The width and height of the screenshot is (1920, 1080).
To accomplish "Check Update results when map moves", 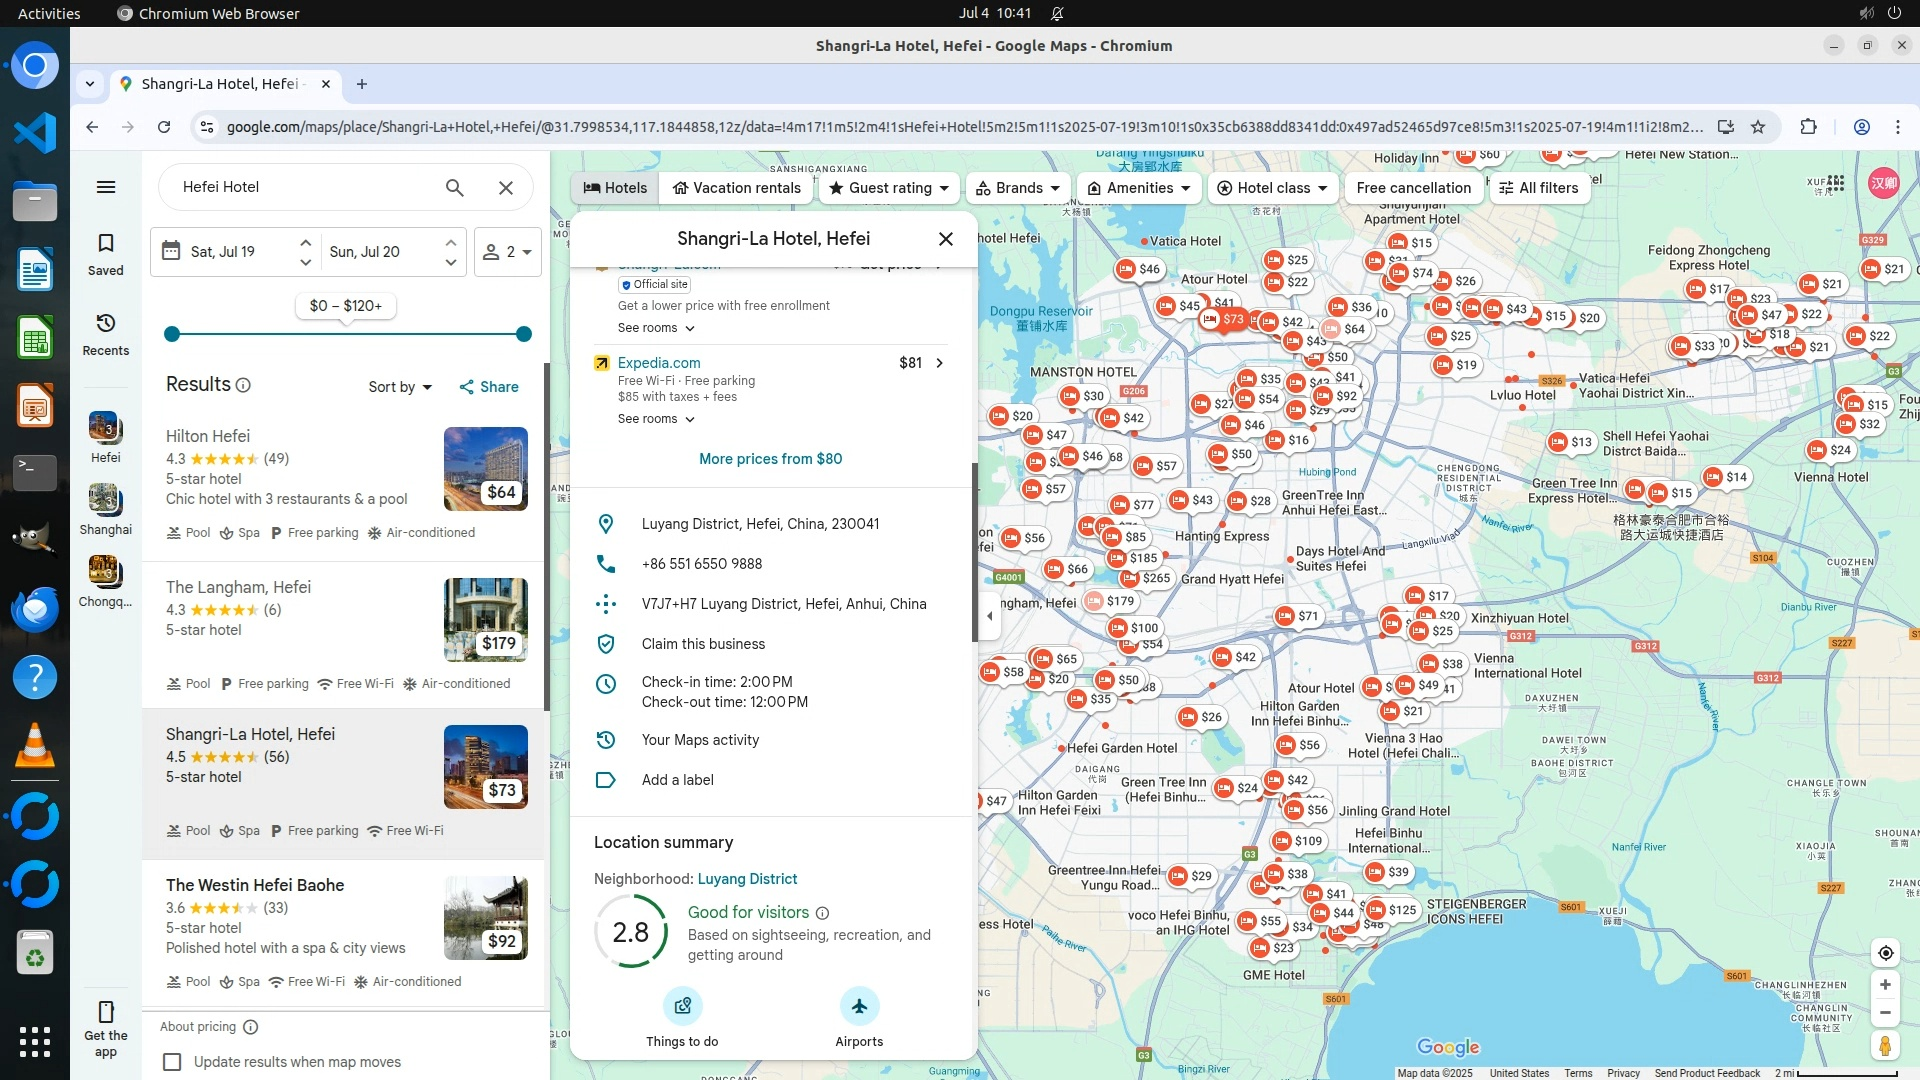I will click(x=172, y=1062).
